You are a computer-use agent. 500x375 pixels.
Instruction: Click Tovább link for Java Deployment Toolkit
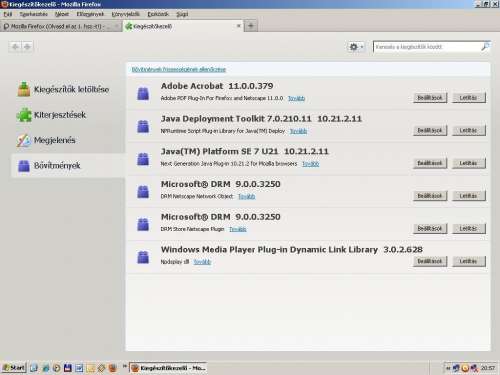[298, 131]
